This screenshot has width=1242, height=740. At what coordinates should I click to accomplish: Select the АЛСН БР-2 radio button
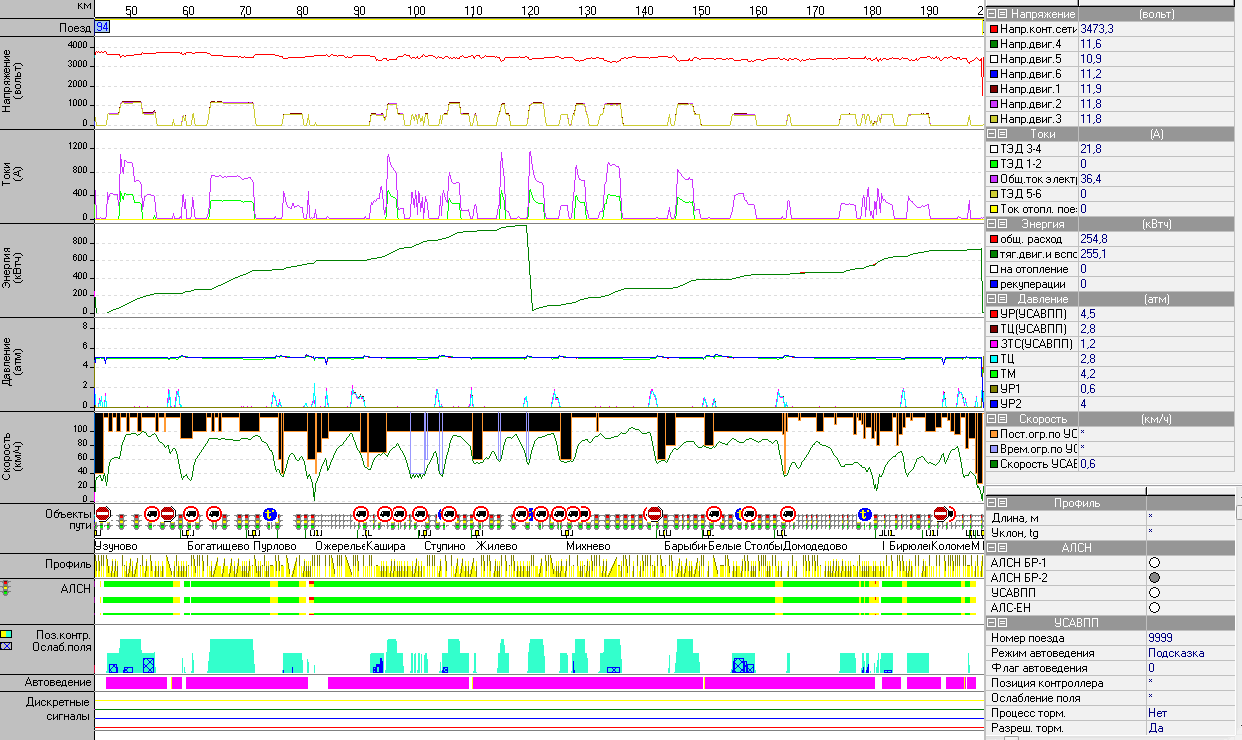[x=1154, y=578]
